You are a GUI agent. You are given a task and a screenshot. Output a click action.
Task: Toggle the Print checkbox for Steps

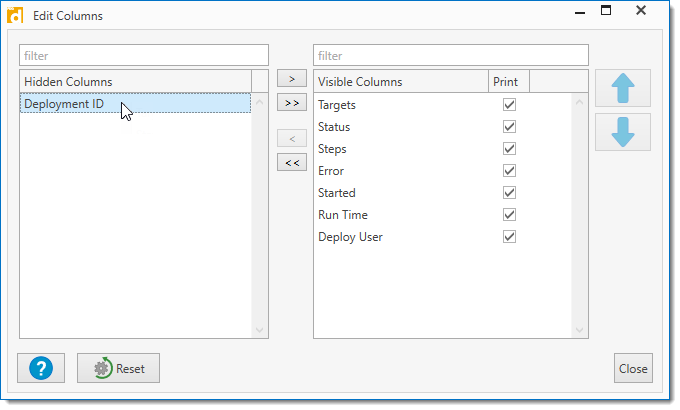click(x=509, y=149)
